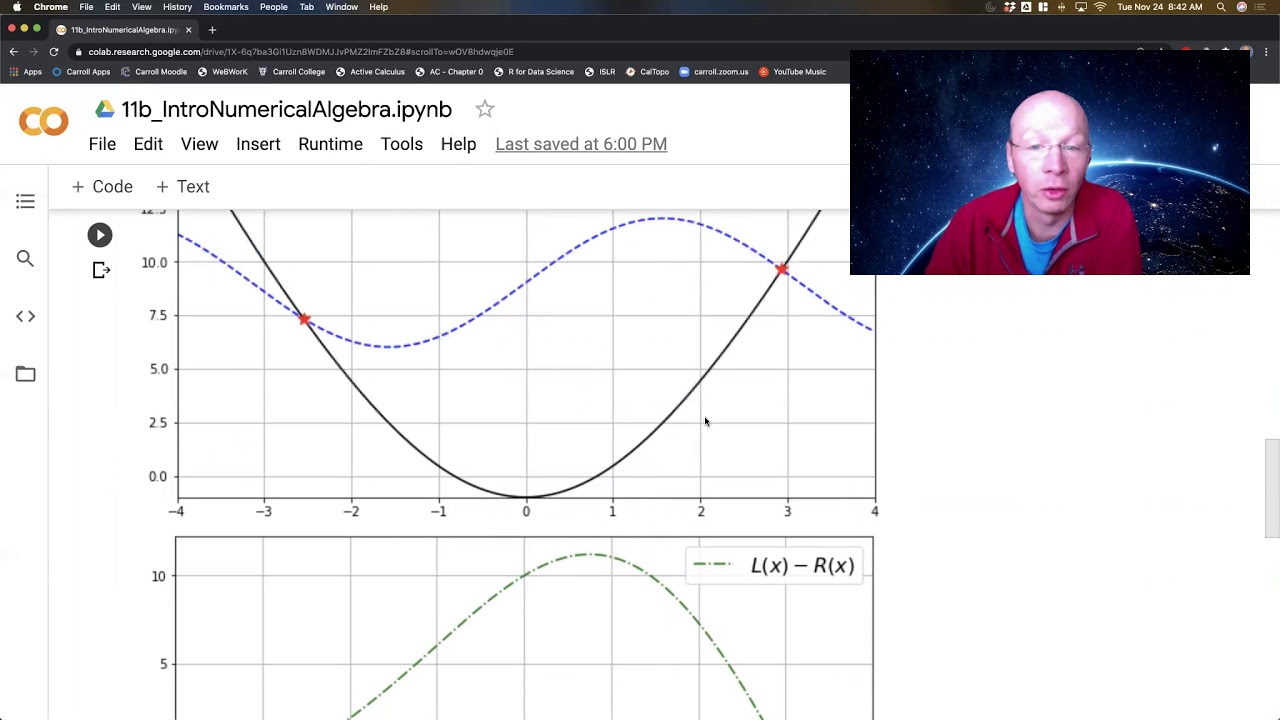Open the Colab Runtime menu
Screen dimensions: 1280x720
pos(330,144)
